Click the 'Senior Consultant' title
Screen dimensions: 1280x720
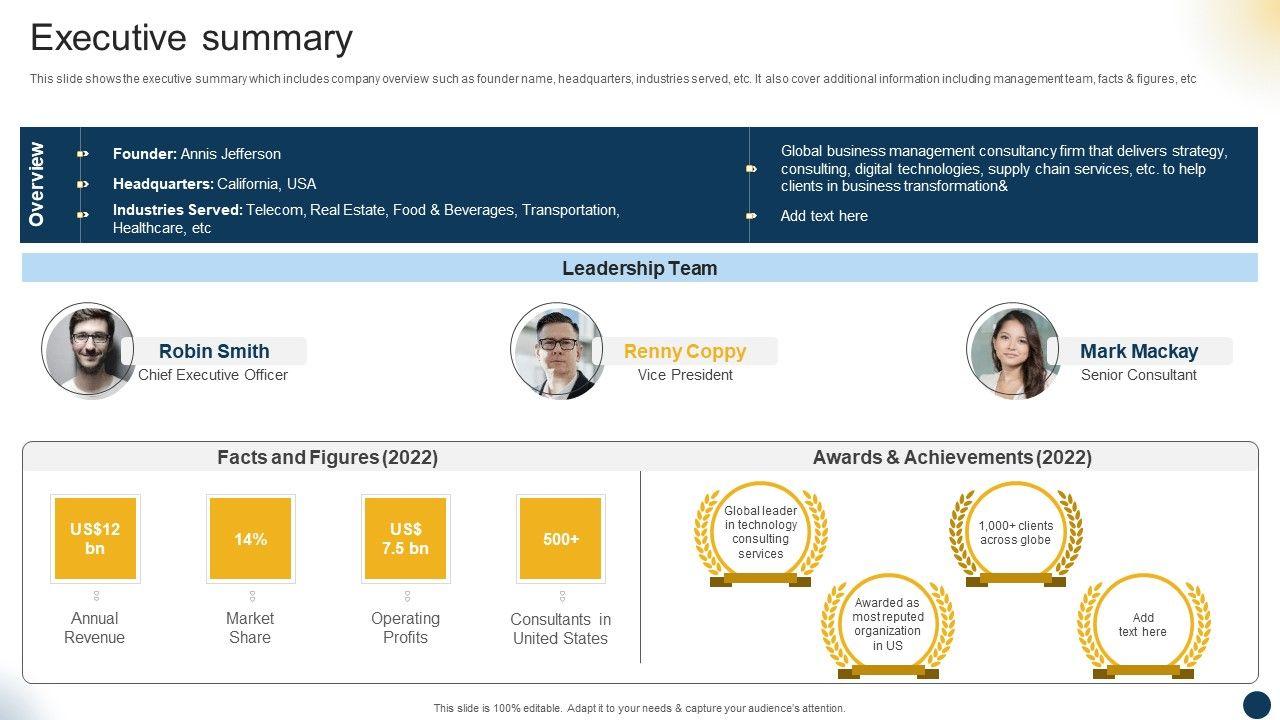pos(1139,375)
